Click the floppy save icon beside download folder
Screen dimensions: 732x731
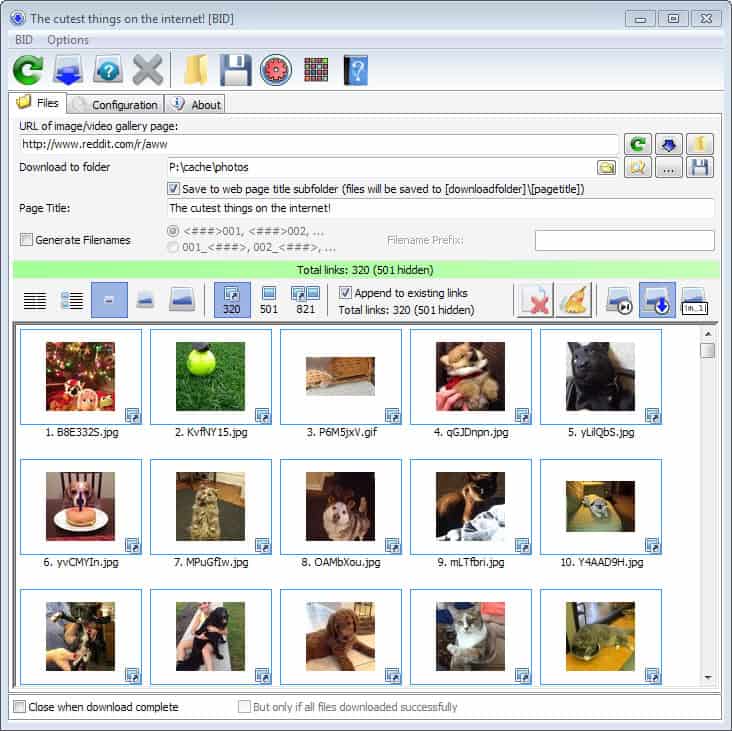pos(699,168)
